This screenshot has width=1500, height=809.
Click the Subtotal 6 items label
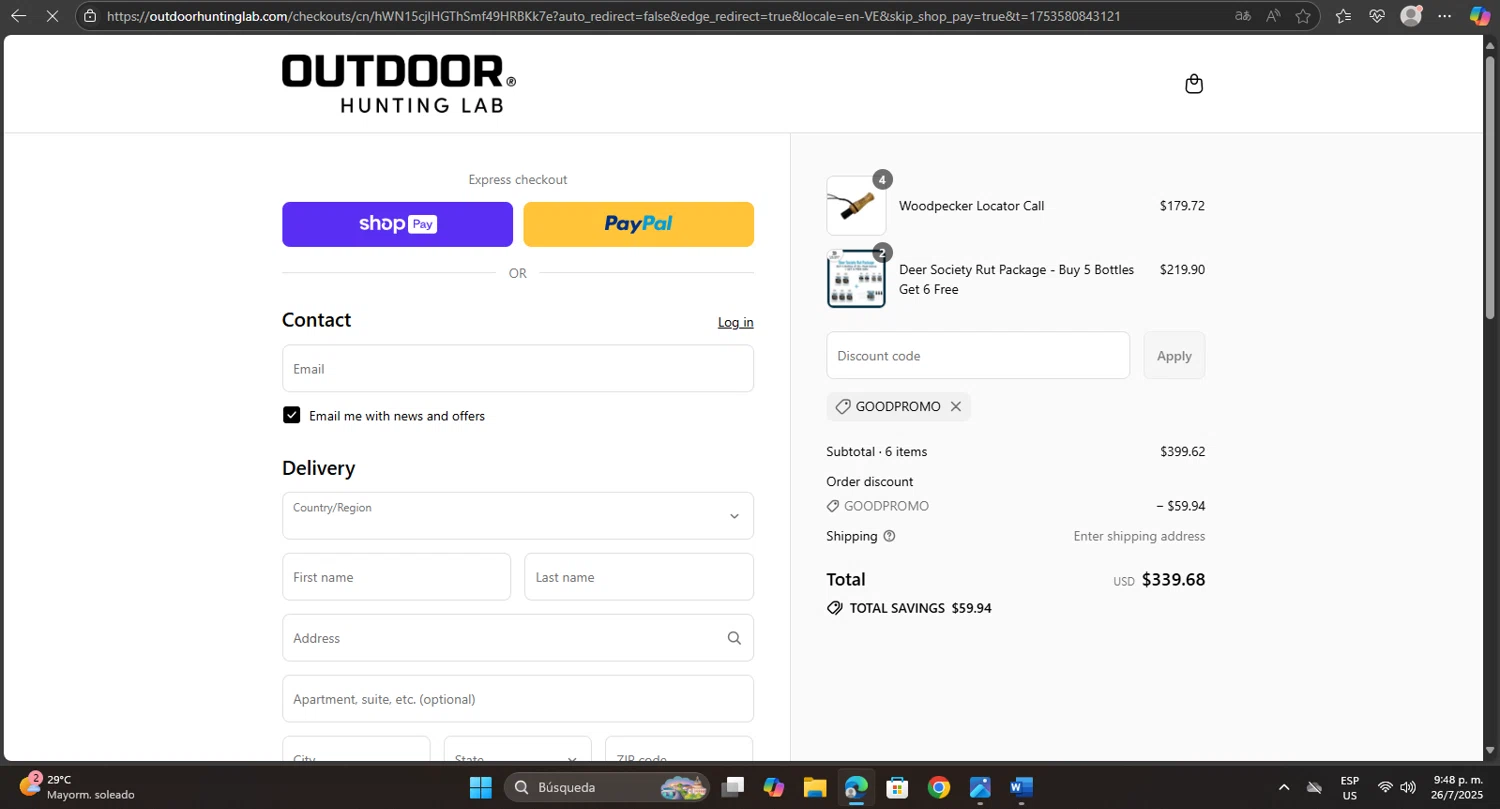click(877, 452)
